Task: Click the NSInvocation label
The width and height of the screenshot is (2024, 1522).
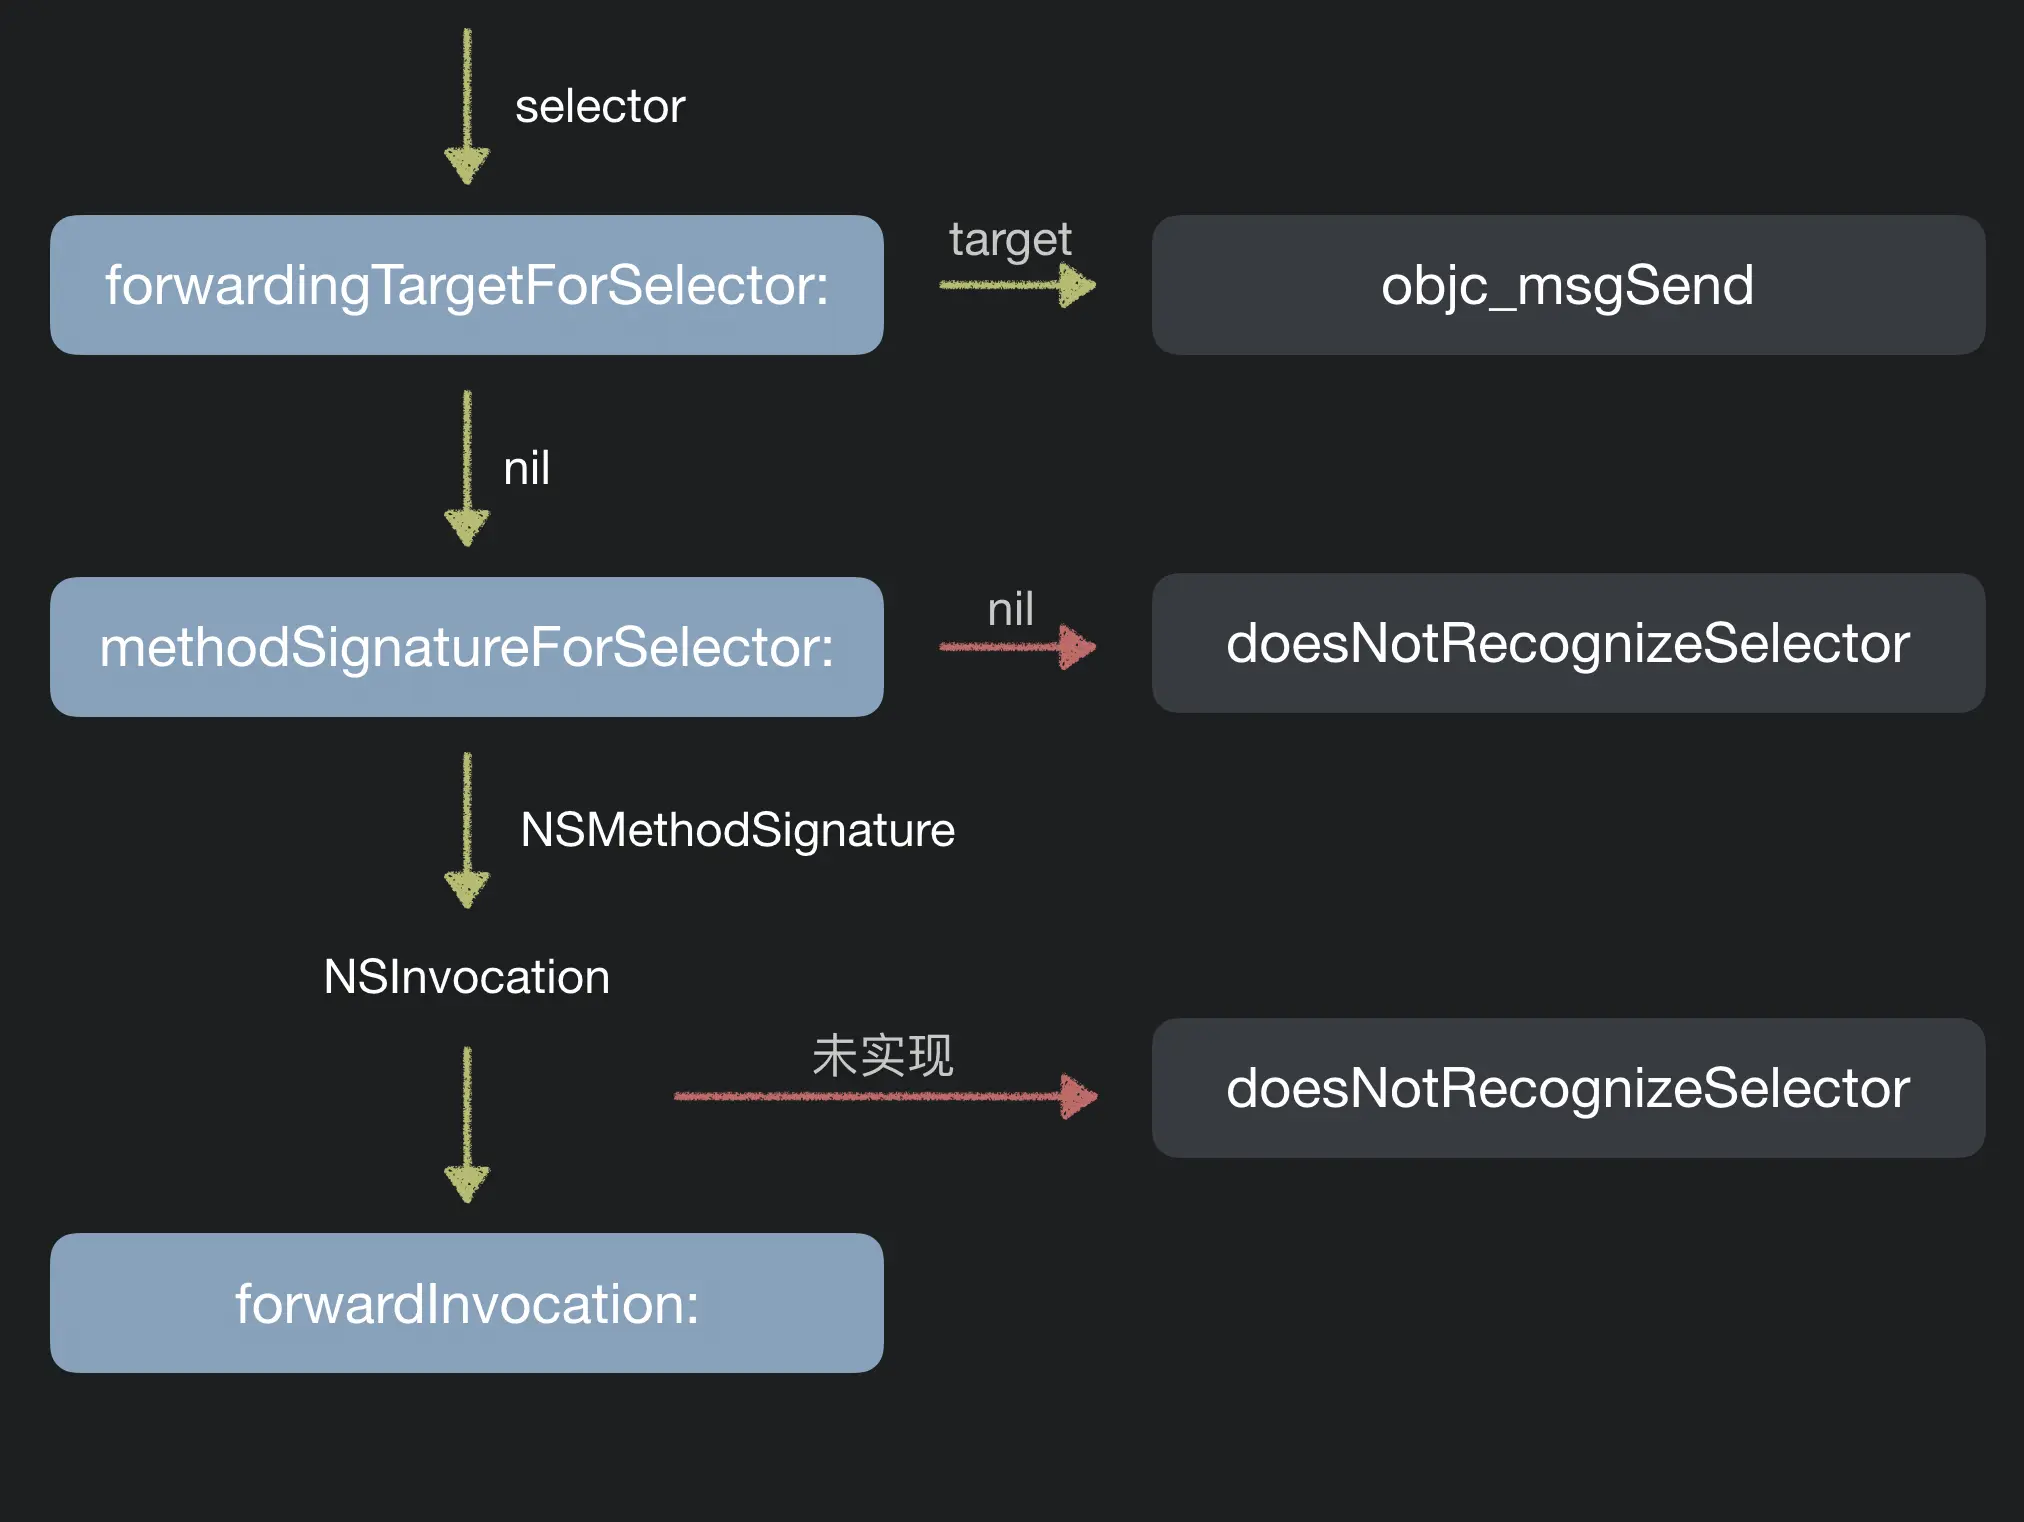Action: (x=466, y=977)
